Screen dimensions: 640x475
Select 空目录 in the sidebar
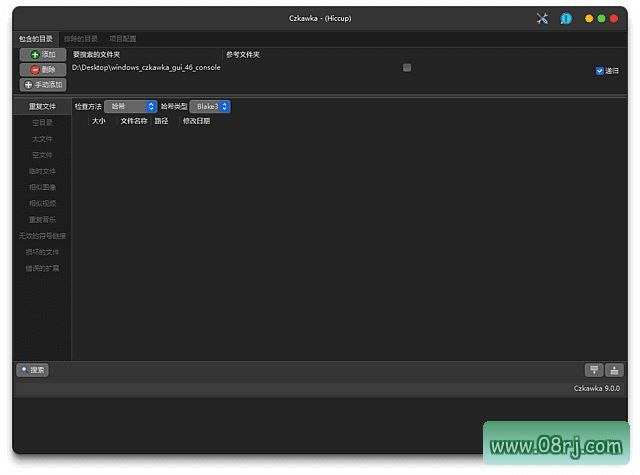42,122
